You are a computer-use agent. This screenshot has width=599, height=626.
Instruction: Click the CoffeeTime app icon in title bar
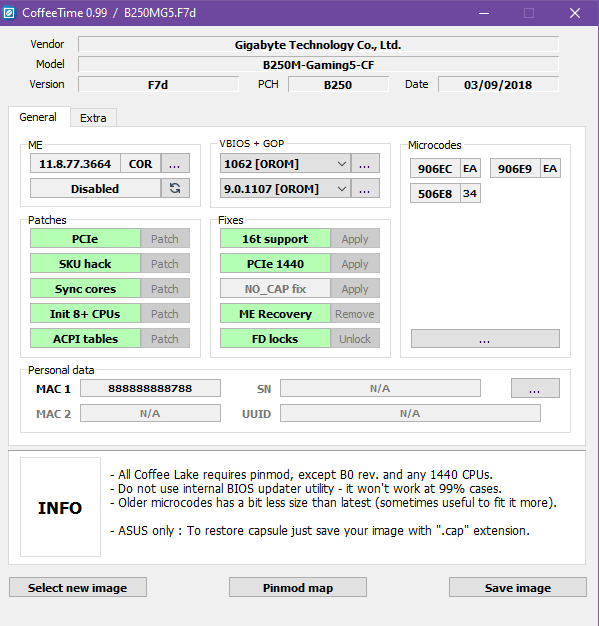[9, 13]
